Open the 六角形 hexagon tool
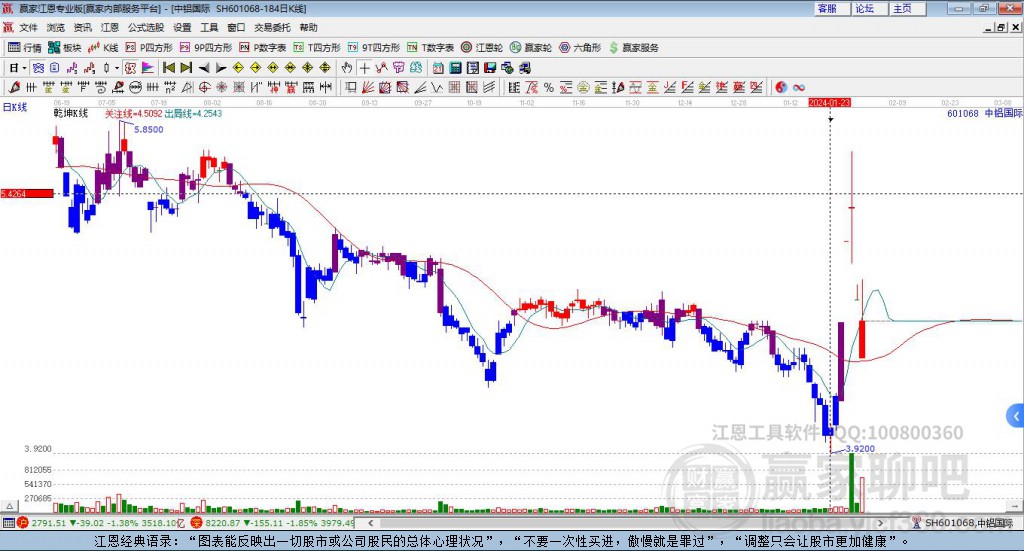 580,48
